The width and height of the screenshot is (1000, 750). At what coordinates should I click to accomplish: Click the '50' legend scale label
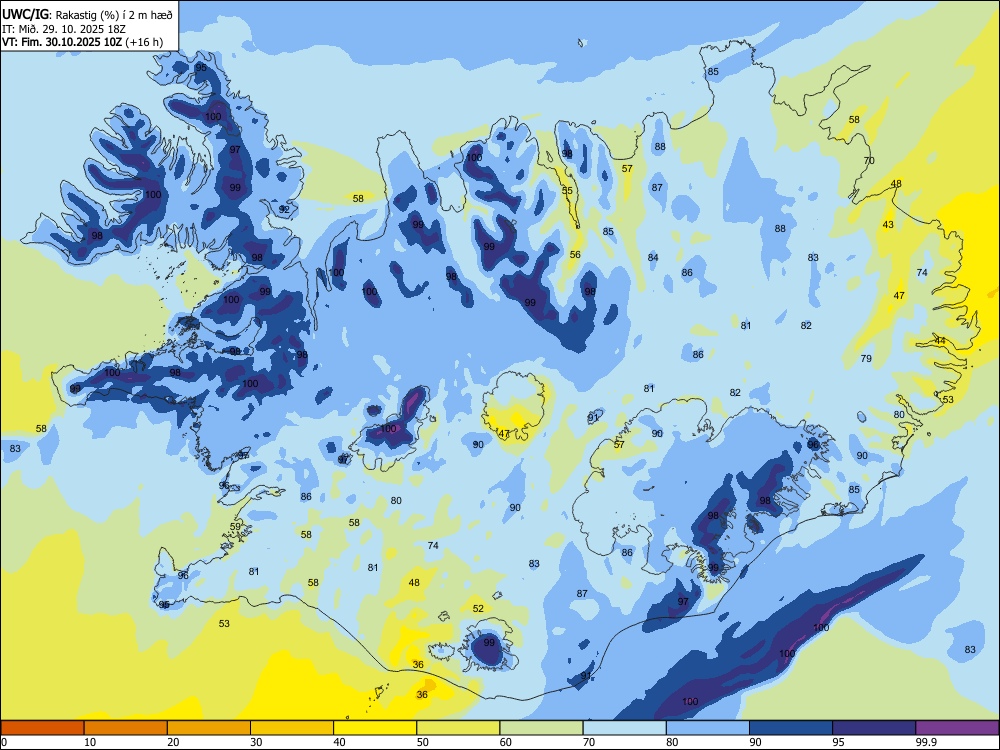coord(422,742)
